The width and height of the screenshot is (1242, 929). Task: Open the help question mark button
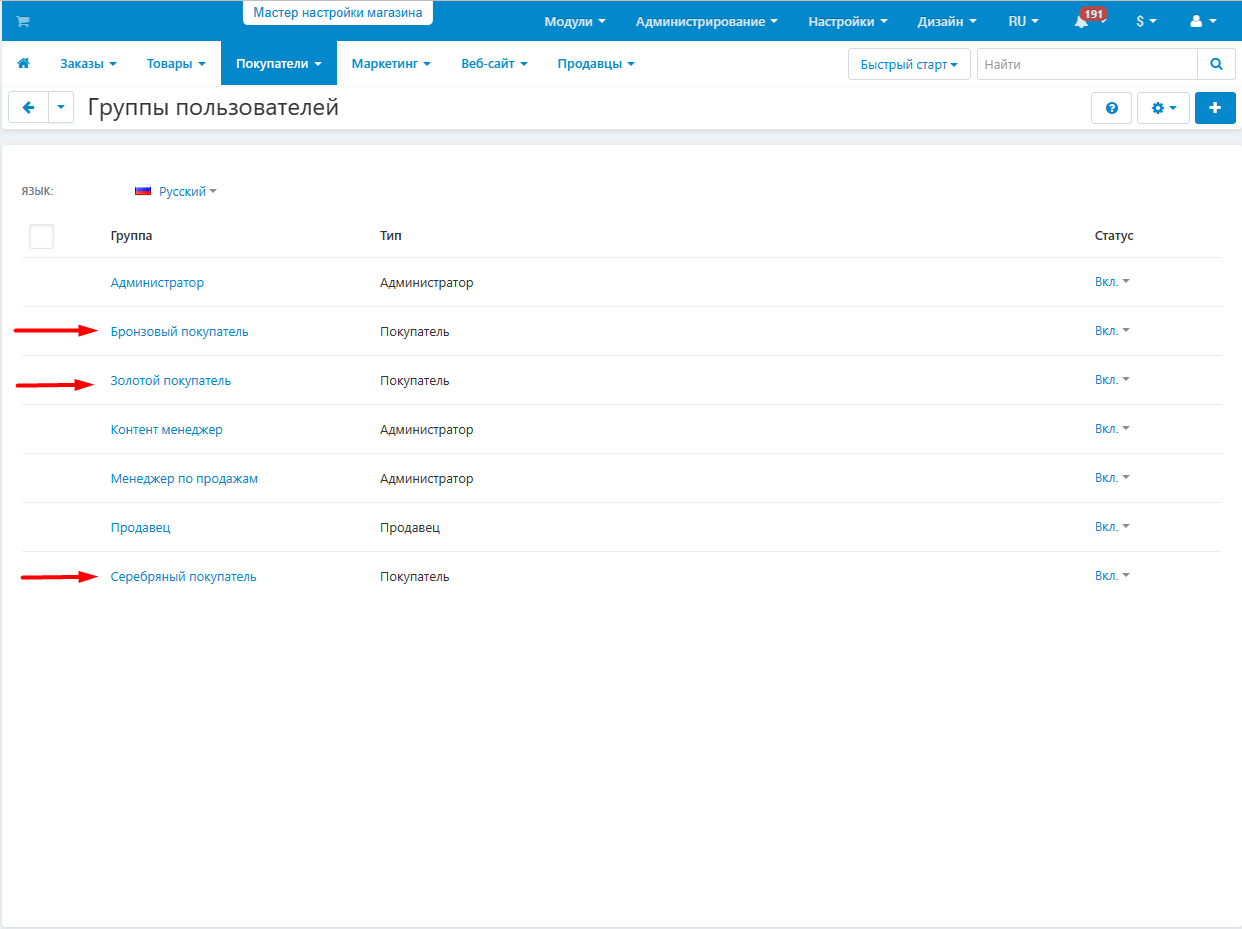click(1111, 108)
